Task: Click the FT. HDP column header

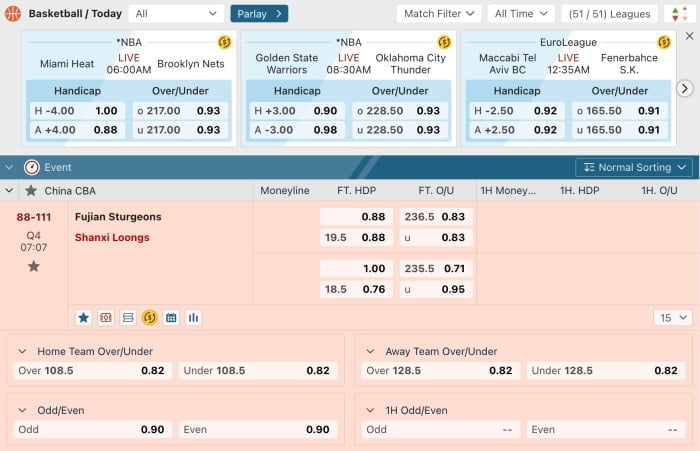Action: (357, 191)
